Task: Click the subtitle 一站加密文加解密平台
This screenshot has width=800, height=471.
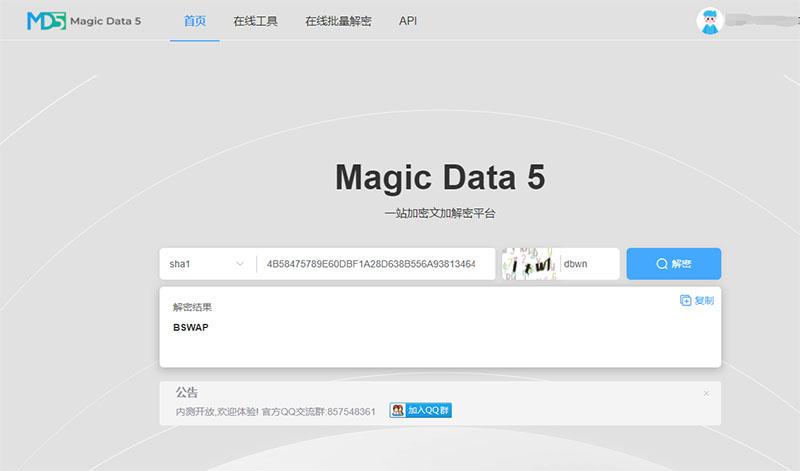Action: click(x=440, y=213)
